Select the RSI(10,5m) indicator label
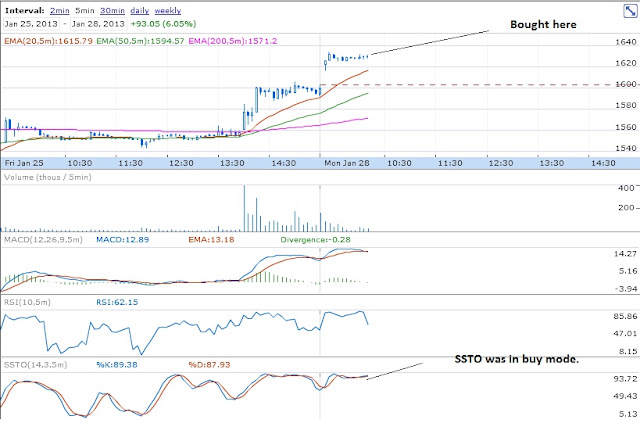Screen dimensions: 640x423 (x=27, y=302)
